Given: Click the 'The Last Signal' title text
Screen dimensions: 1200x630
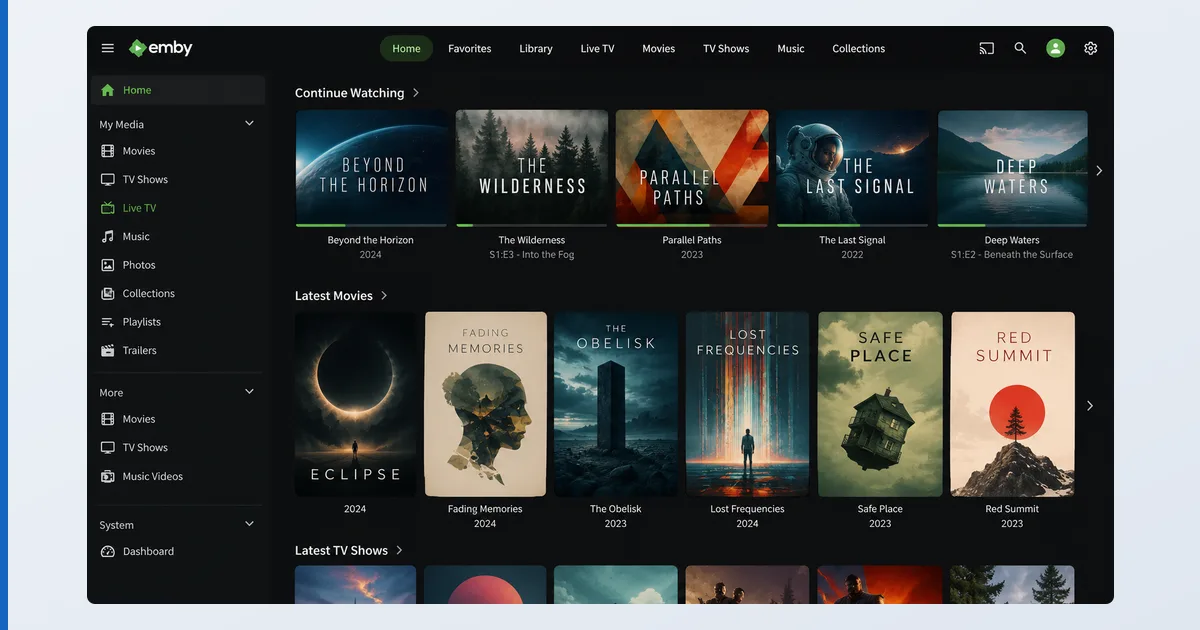Looking at the screenshot, I should (852, 240).
